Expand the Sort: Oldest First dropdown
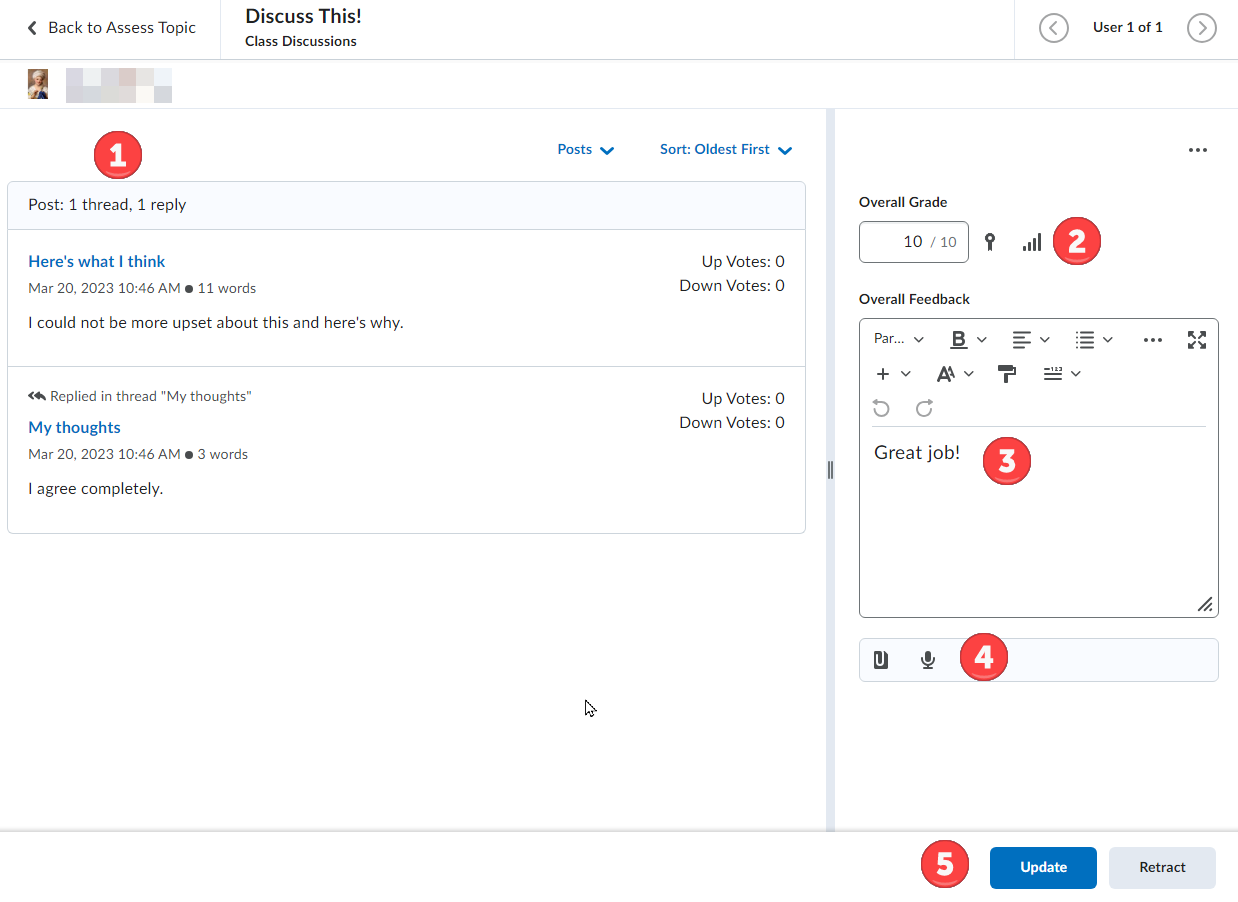Image resolution: width=1238 pixels, height=902 pixels. coord(725,150)
